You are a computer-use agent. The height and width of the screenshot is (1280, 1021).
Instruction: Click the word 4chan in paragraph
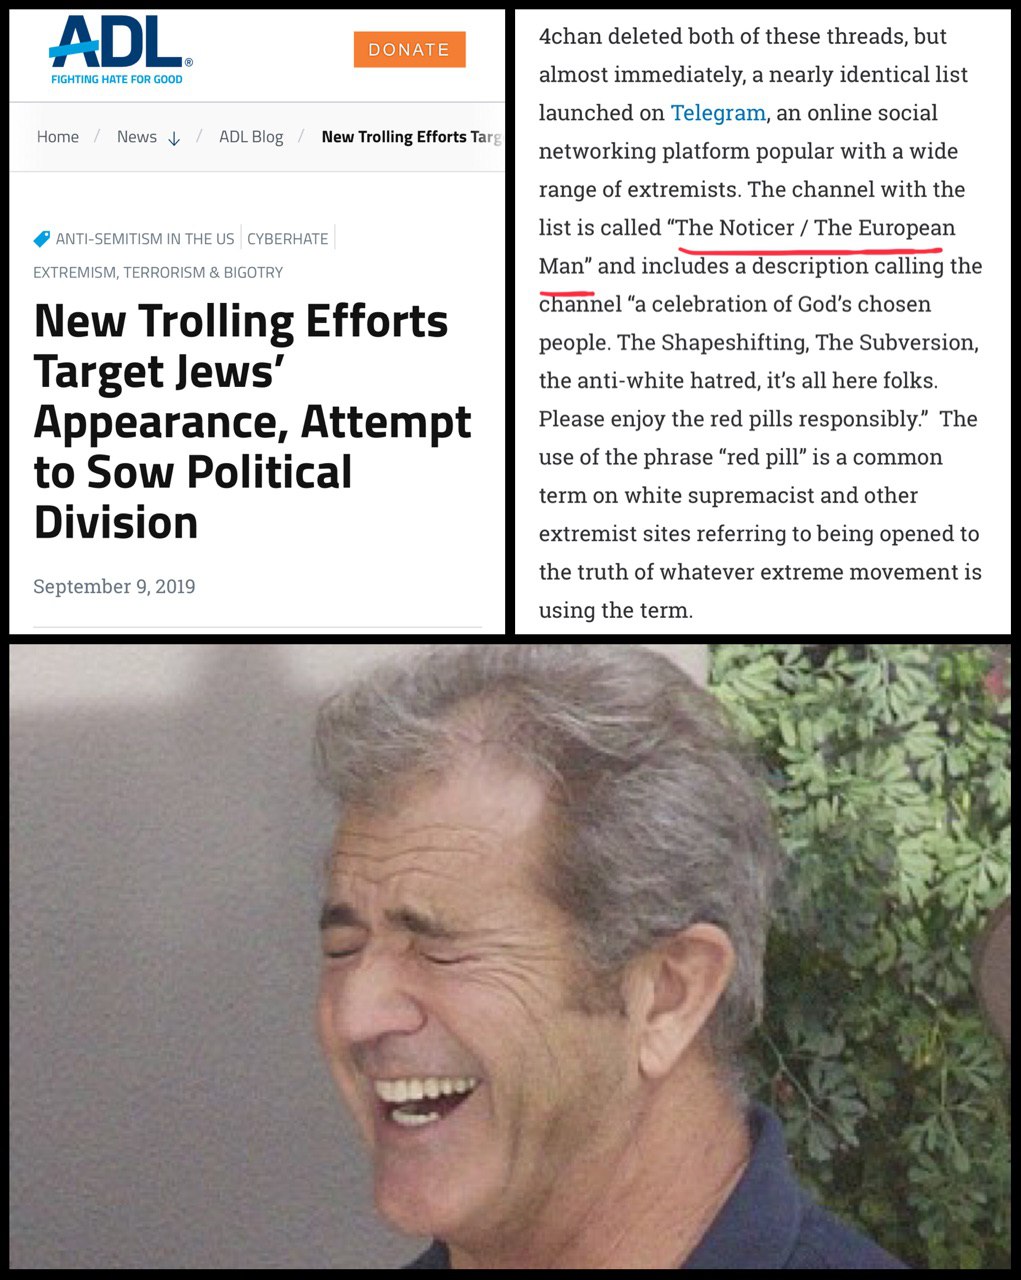pos(570,37)
